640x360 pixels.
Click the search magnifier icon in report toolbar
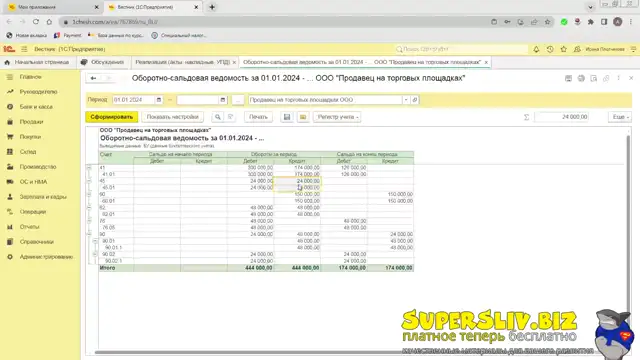218,117
